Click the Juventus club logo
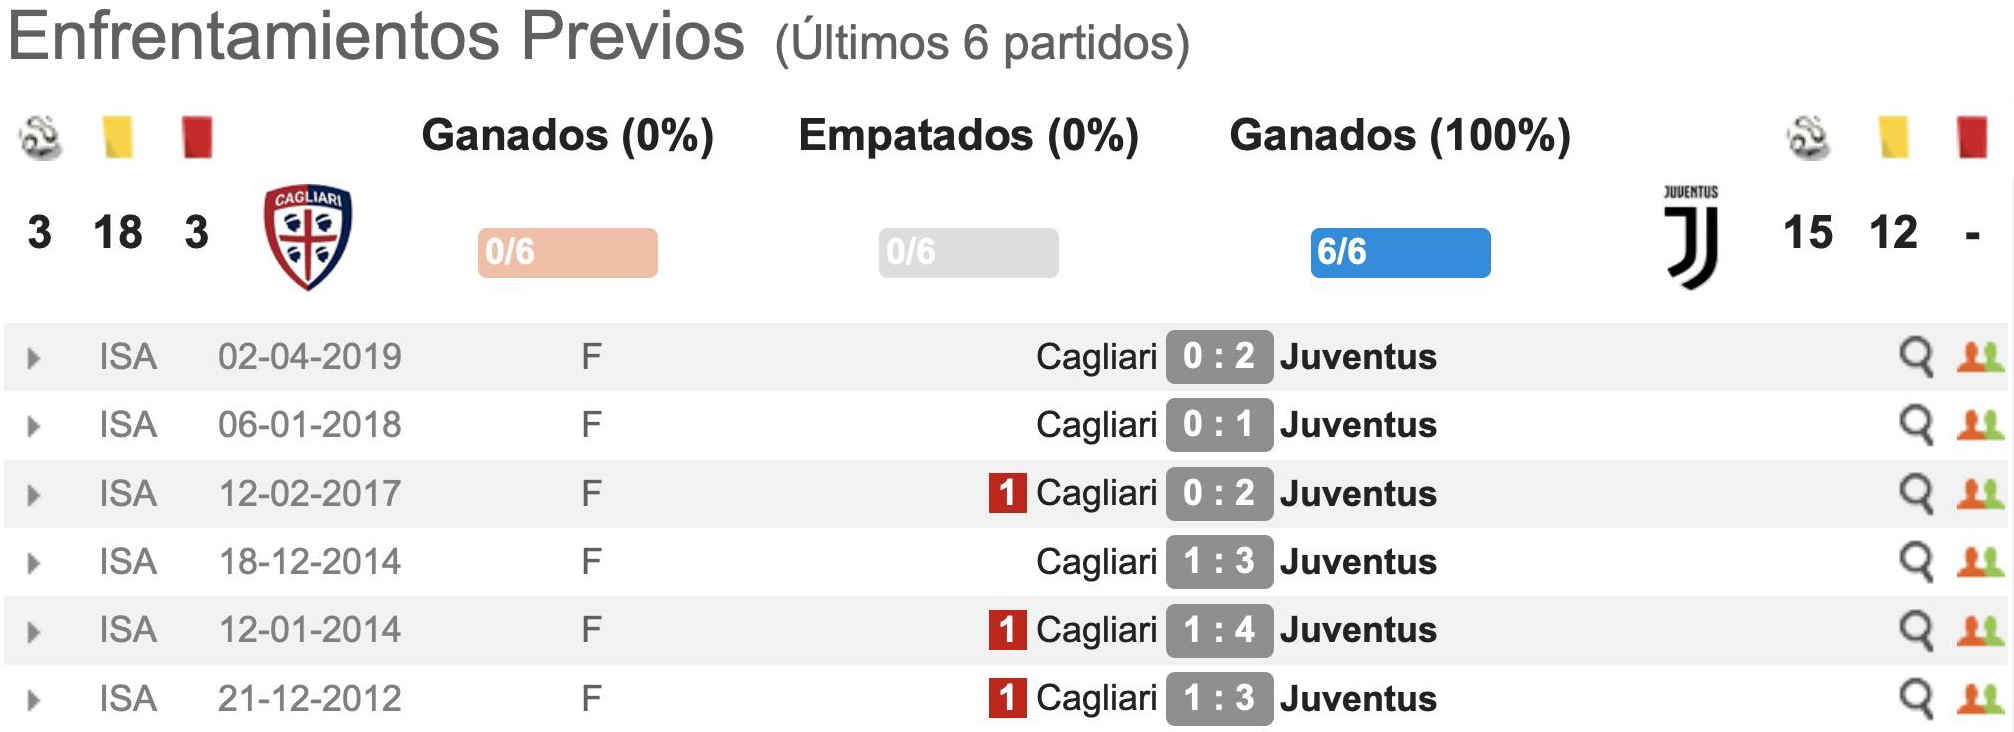The height and width of the screenshot is (732, 2014). (1692, 237)
